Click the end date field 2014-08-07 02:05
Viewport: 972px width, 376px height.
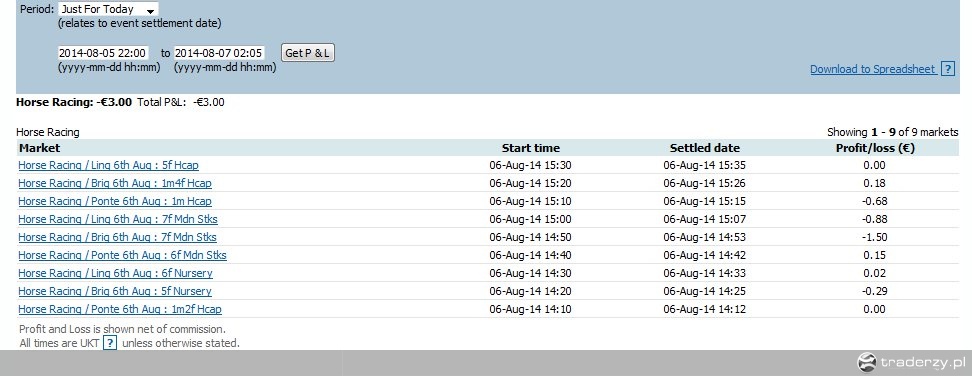[219, 53]
